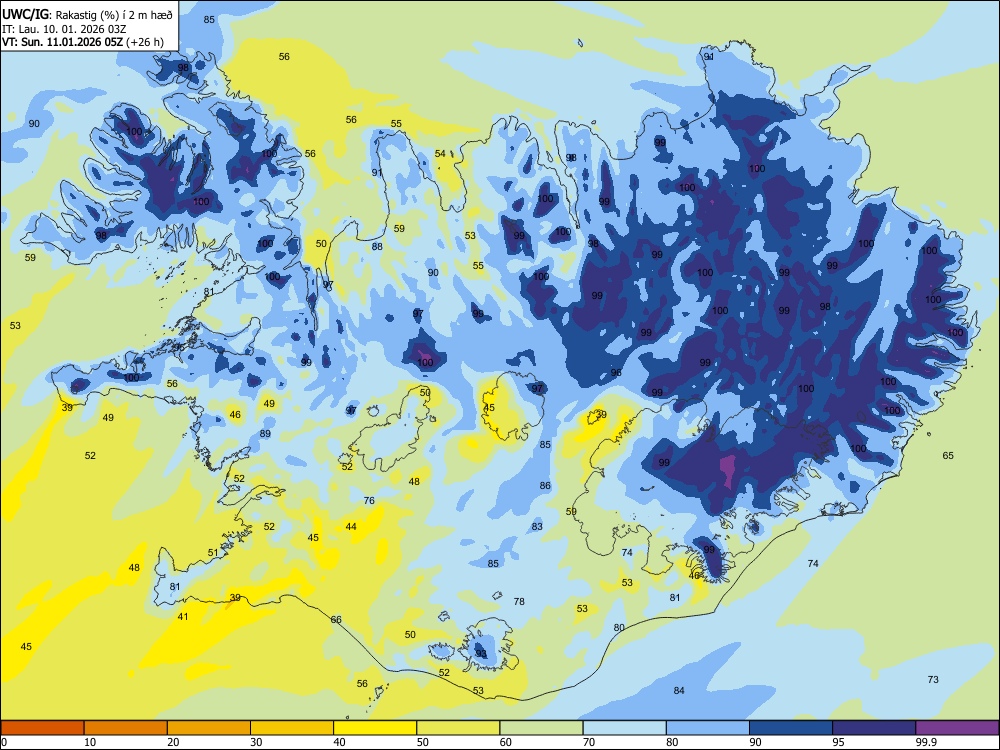Click legend tick label '70'
Viewport: 1000px width, 750px height.
click(589, 742)
